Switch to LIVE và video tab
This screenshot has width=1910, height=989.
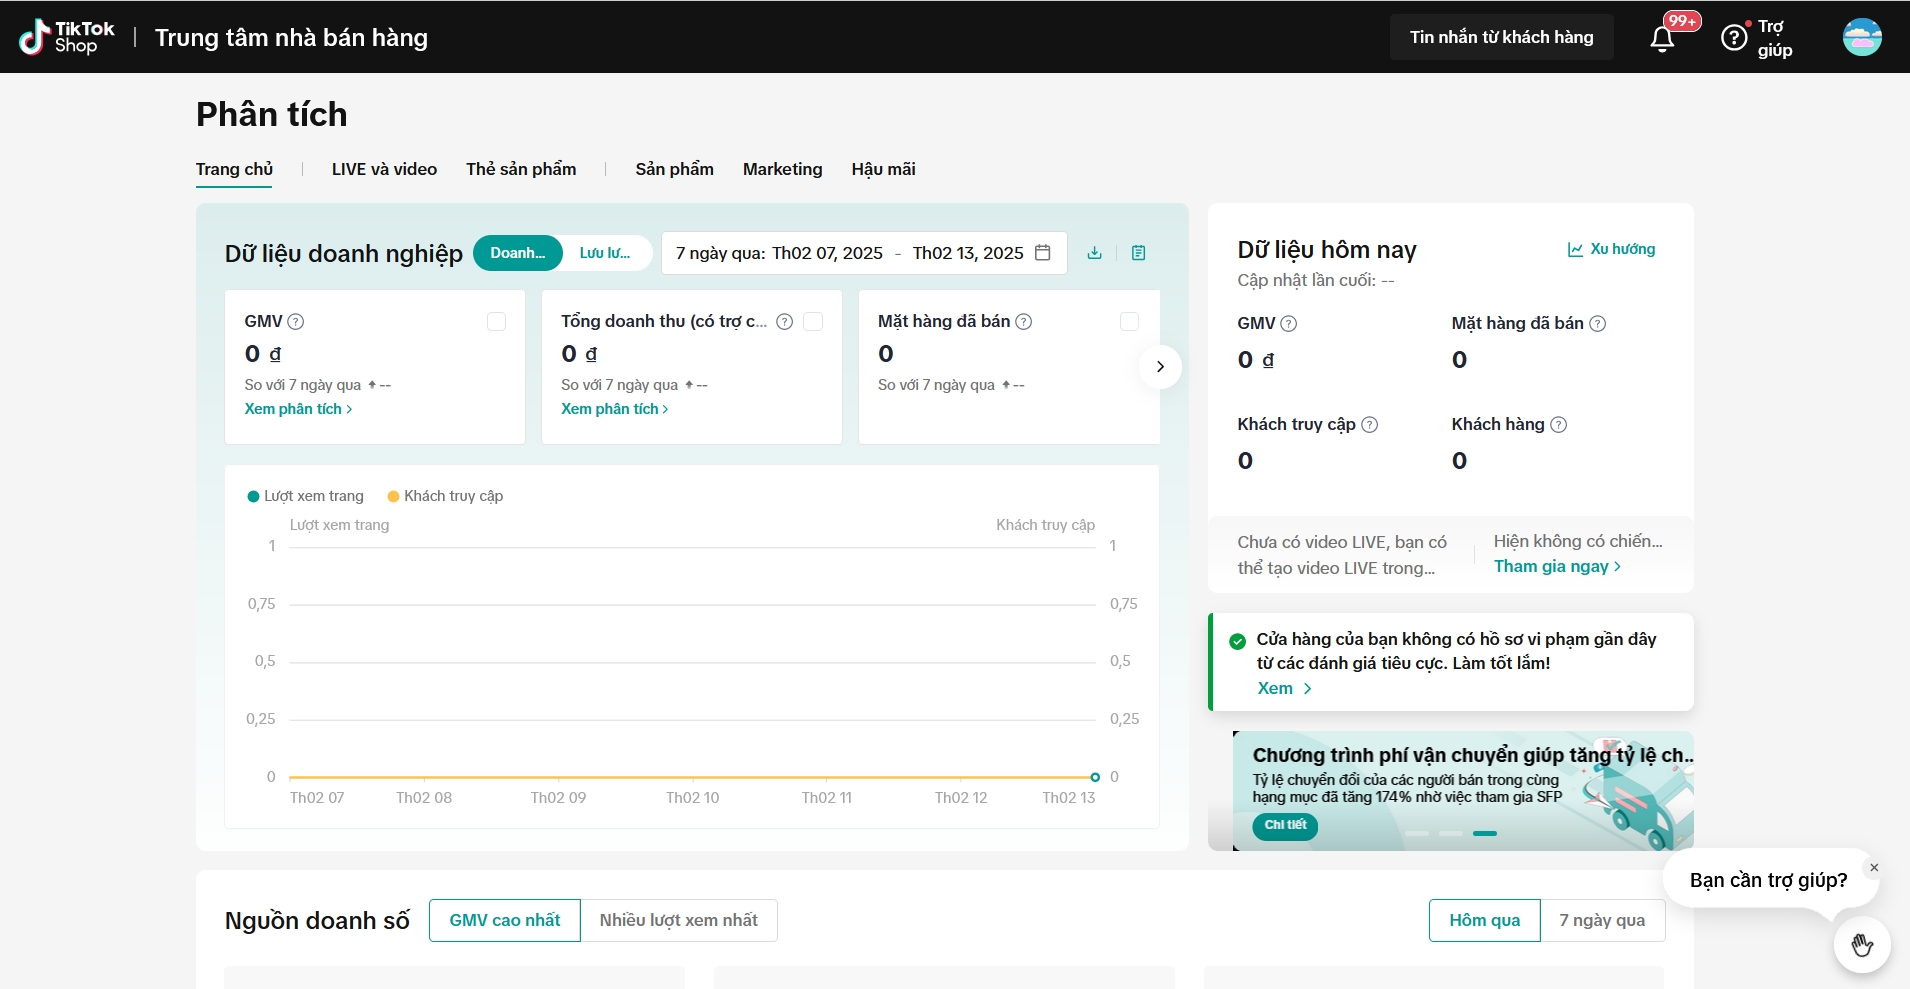point(384,169)
